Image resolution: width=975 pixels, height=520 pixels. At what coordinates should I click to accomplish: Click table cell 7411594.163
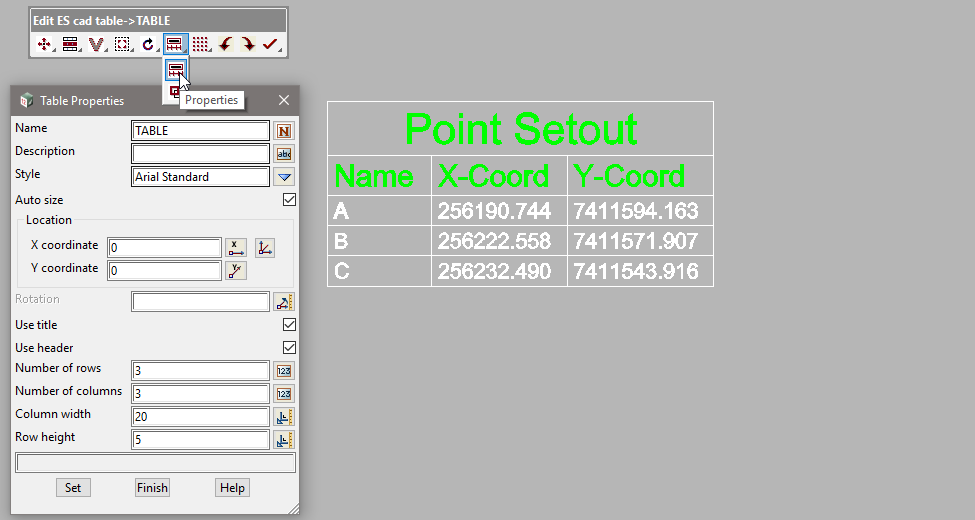click(640, 211)
